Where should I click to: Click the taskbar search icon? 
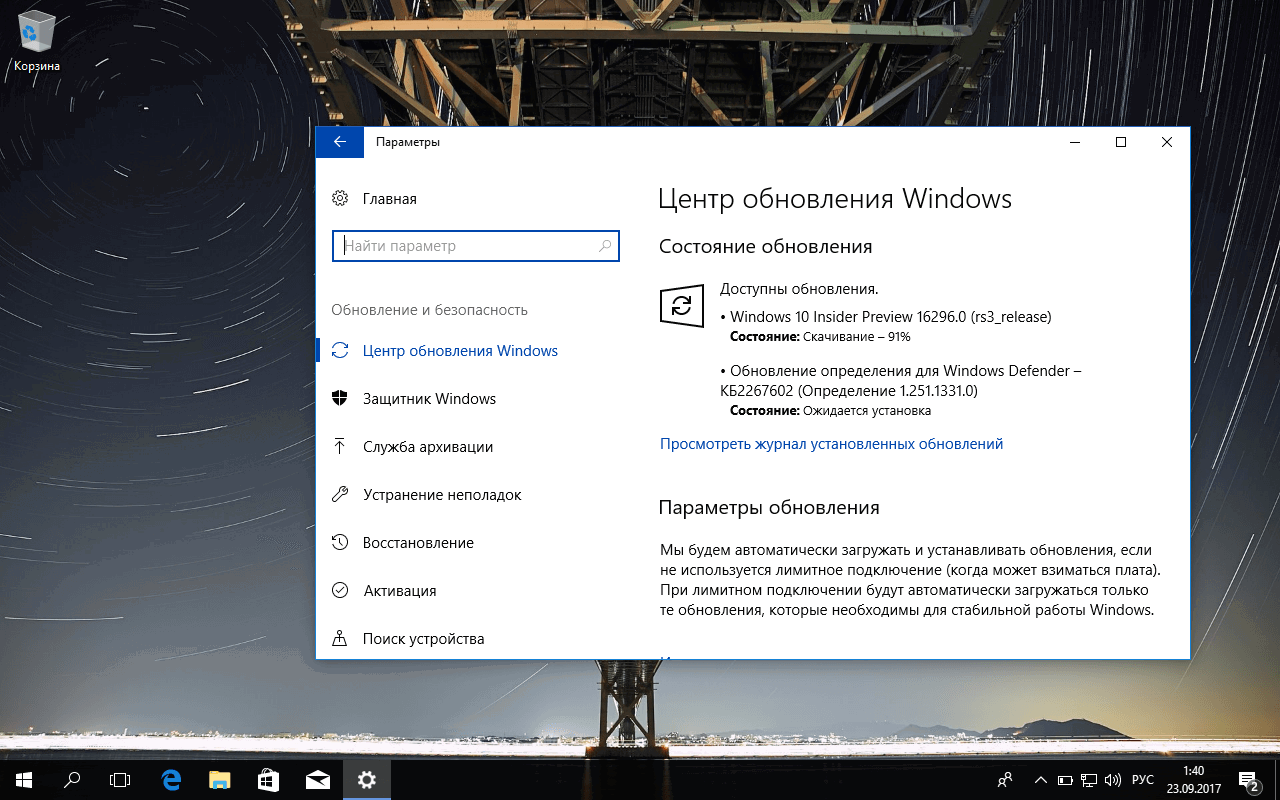(71, 779)
